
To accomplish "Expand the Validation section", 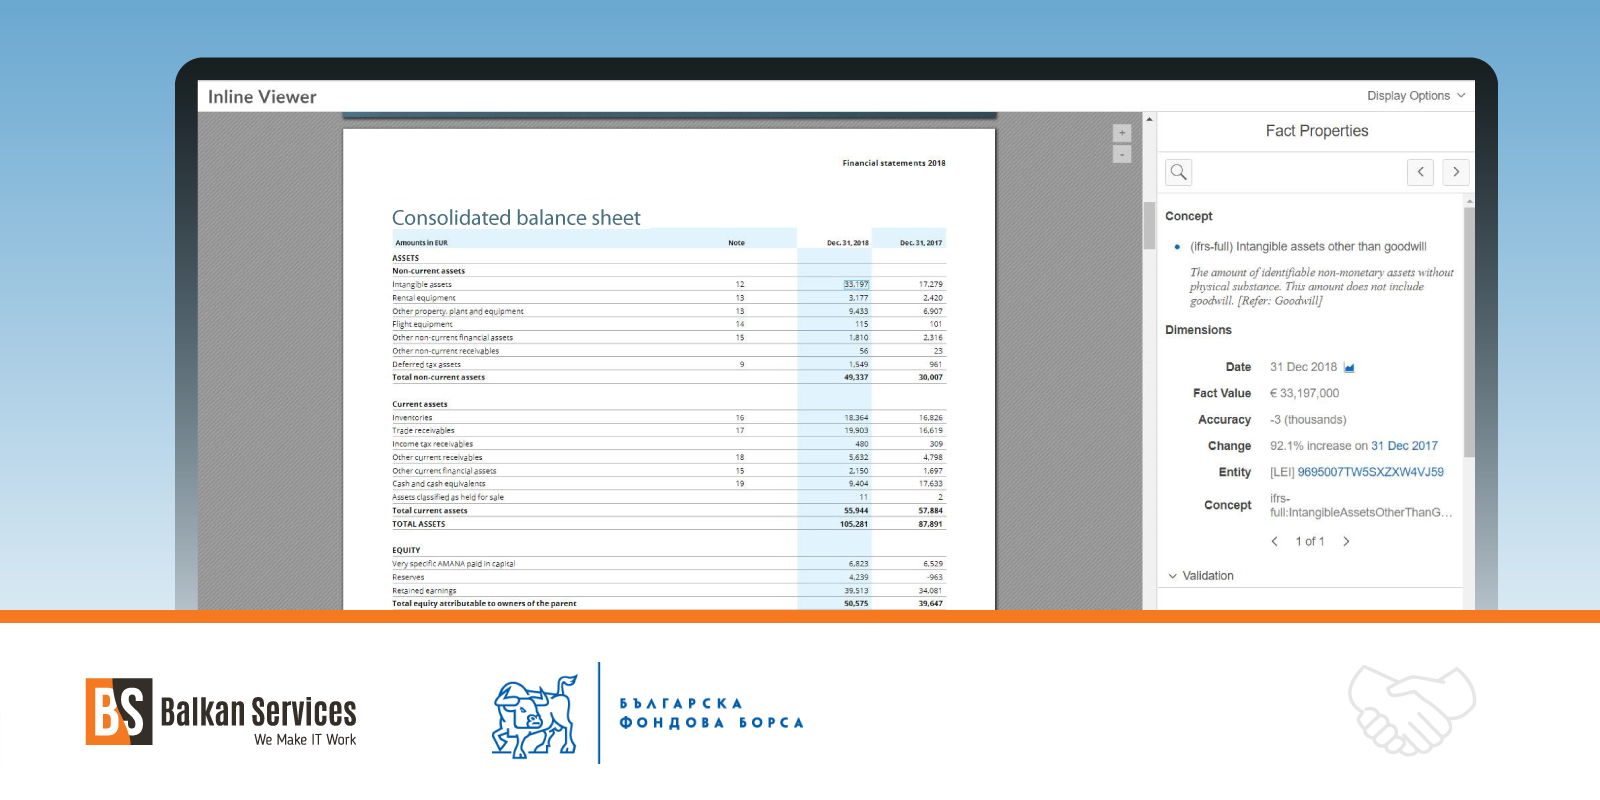I will point(1201,576).
